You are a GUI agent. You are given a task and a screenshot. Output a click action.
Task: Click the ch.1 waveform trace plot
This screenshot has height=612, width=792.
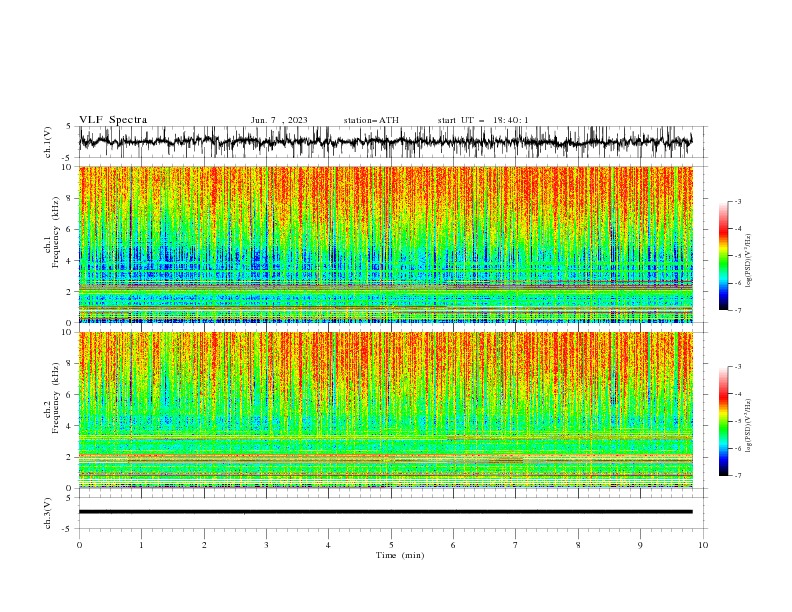click(x=385, y=142)
